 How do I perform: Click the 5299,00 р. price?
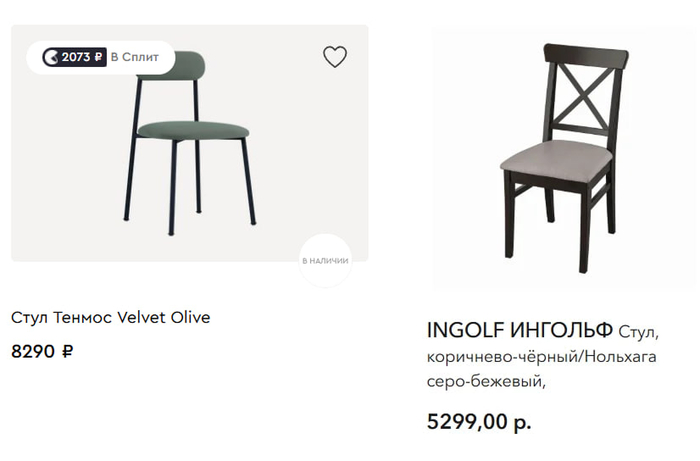pyautogui.click(x=479, y=422)
